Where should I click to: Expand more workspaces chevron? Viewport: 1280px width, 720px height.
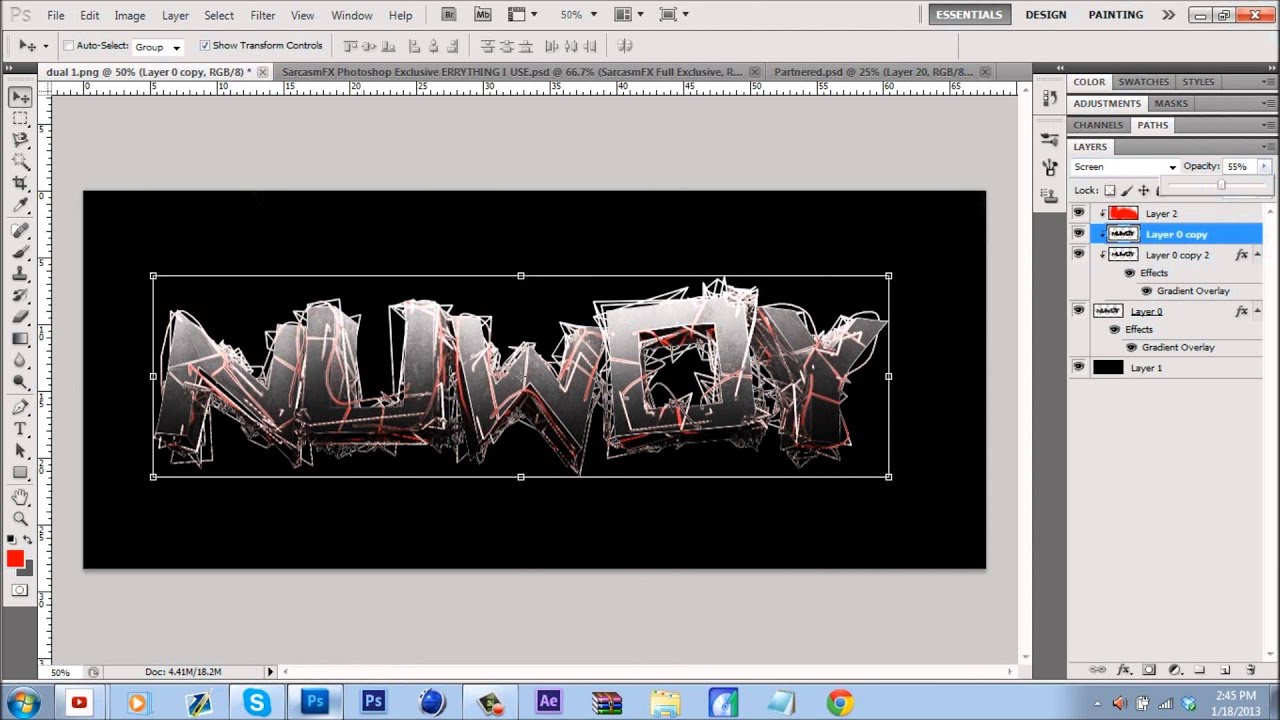coord(1168,15)
